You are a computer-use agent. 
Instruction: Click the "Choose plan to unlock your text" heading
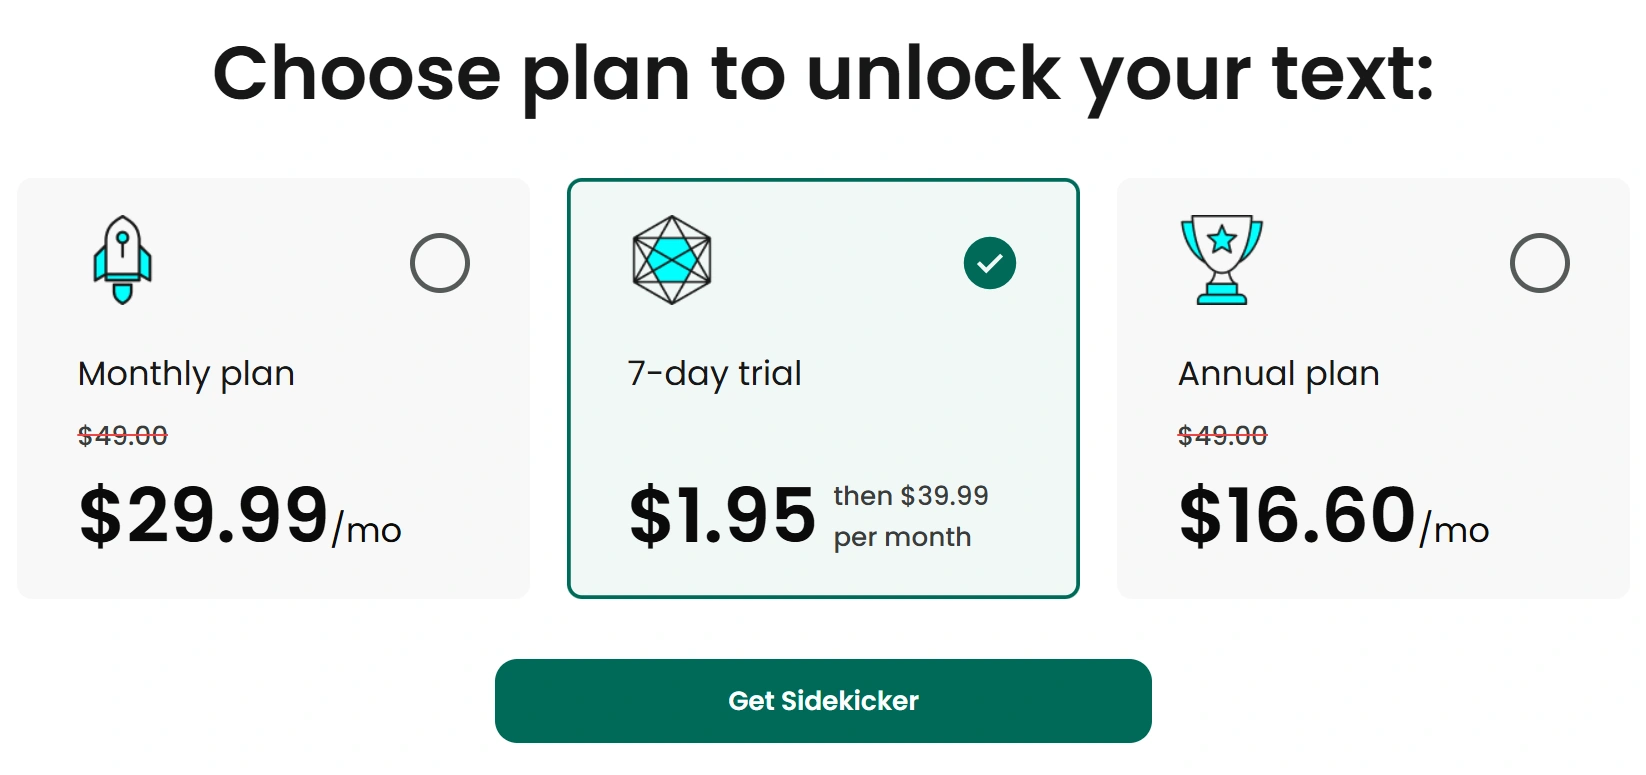(x=823, y=74)
